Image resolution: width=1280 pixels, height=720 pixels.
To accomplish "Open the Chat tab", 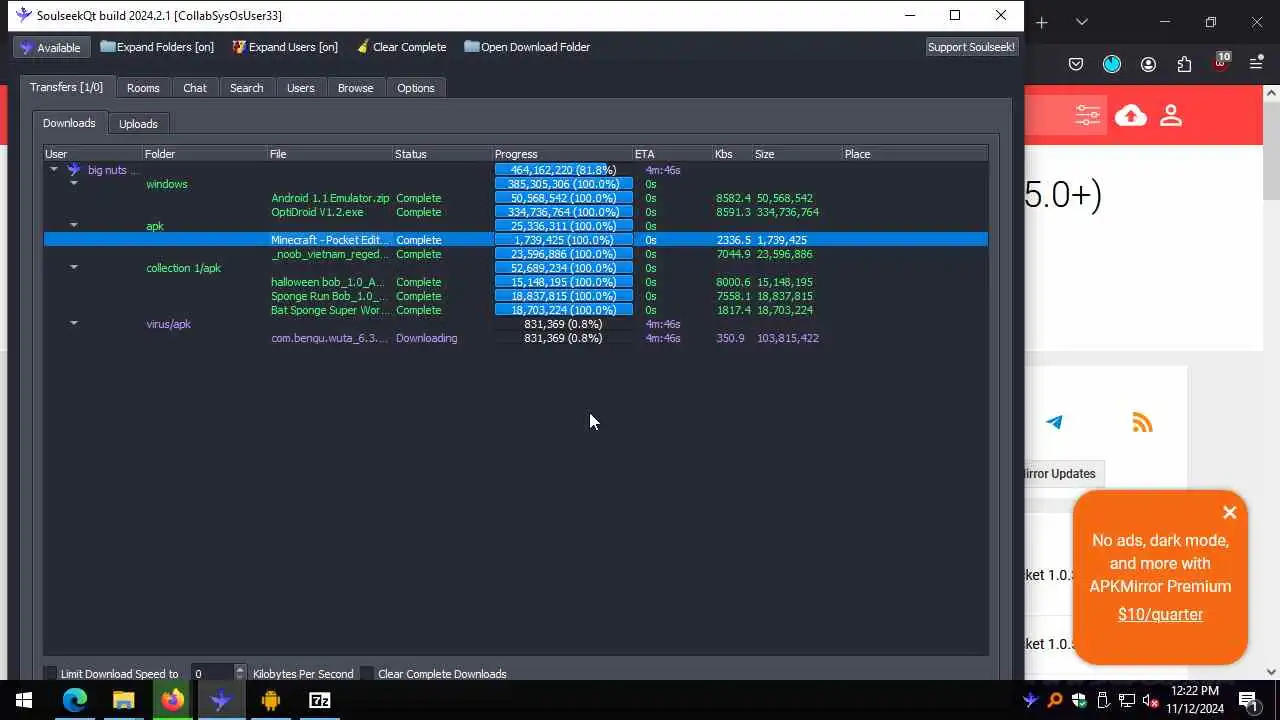I will [x=195, y=88].
